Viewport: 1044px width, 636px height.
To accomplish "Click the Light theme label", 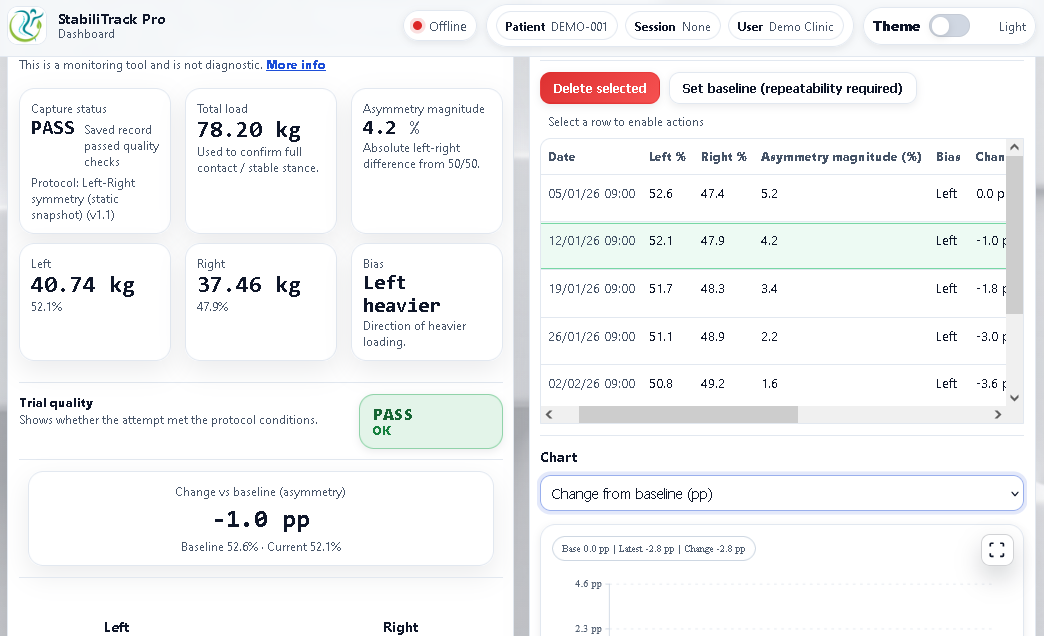I will [x=1012, y=27].
